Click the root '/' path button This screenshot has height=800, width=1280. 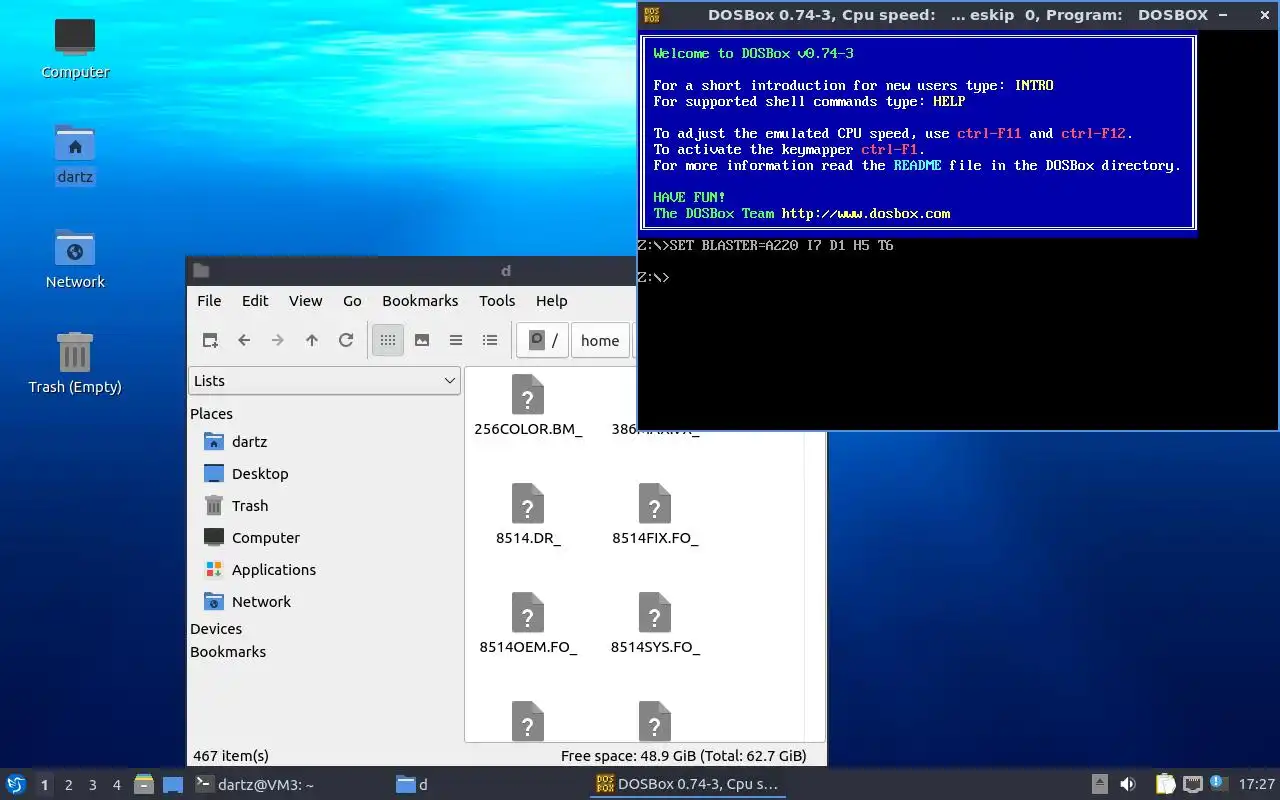(x=544, y=340)
